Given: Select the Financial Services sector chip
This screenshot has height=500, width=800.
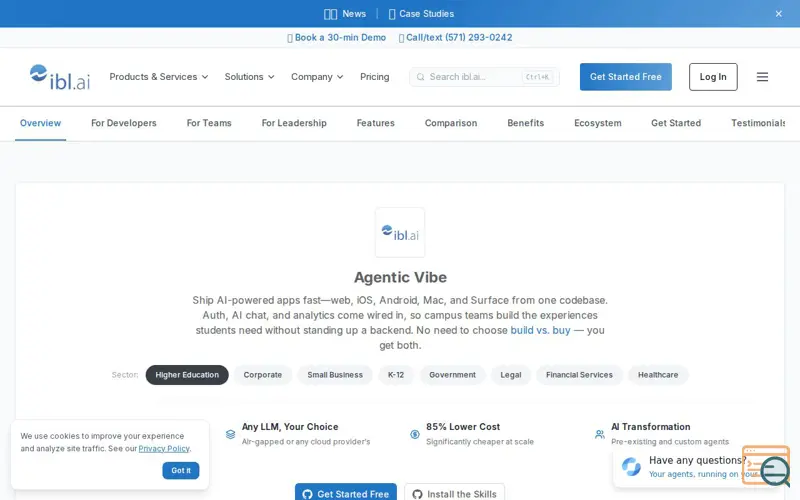Looking at the screenshot, I should 579,375.
